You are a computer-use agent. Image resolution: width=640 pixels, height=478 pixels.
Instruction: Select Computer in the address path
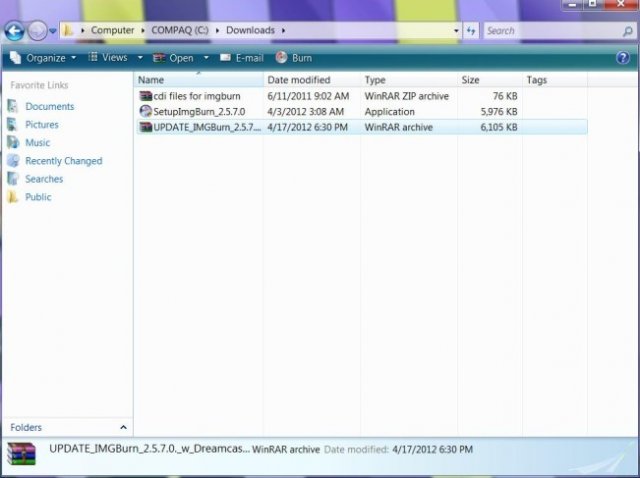[x=112, y=30]
